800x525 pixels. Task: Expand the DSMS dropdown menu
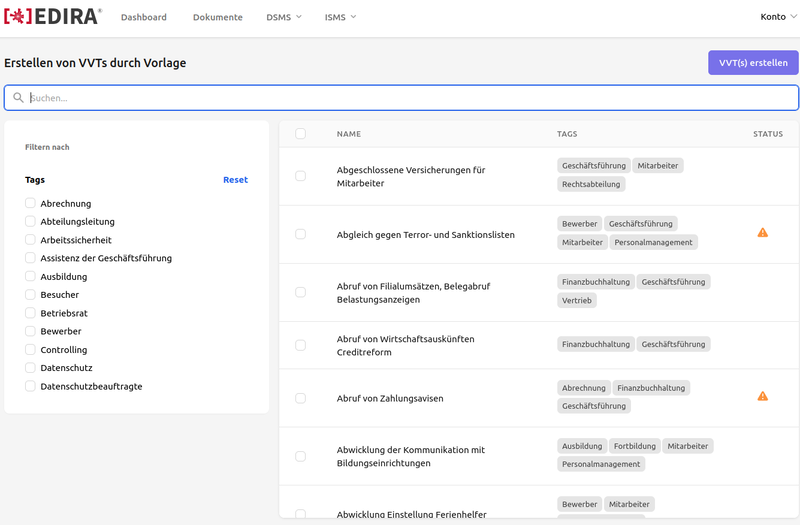[x=283, y=17]
